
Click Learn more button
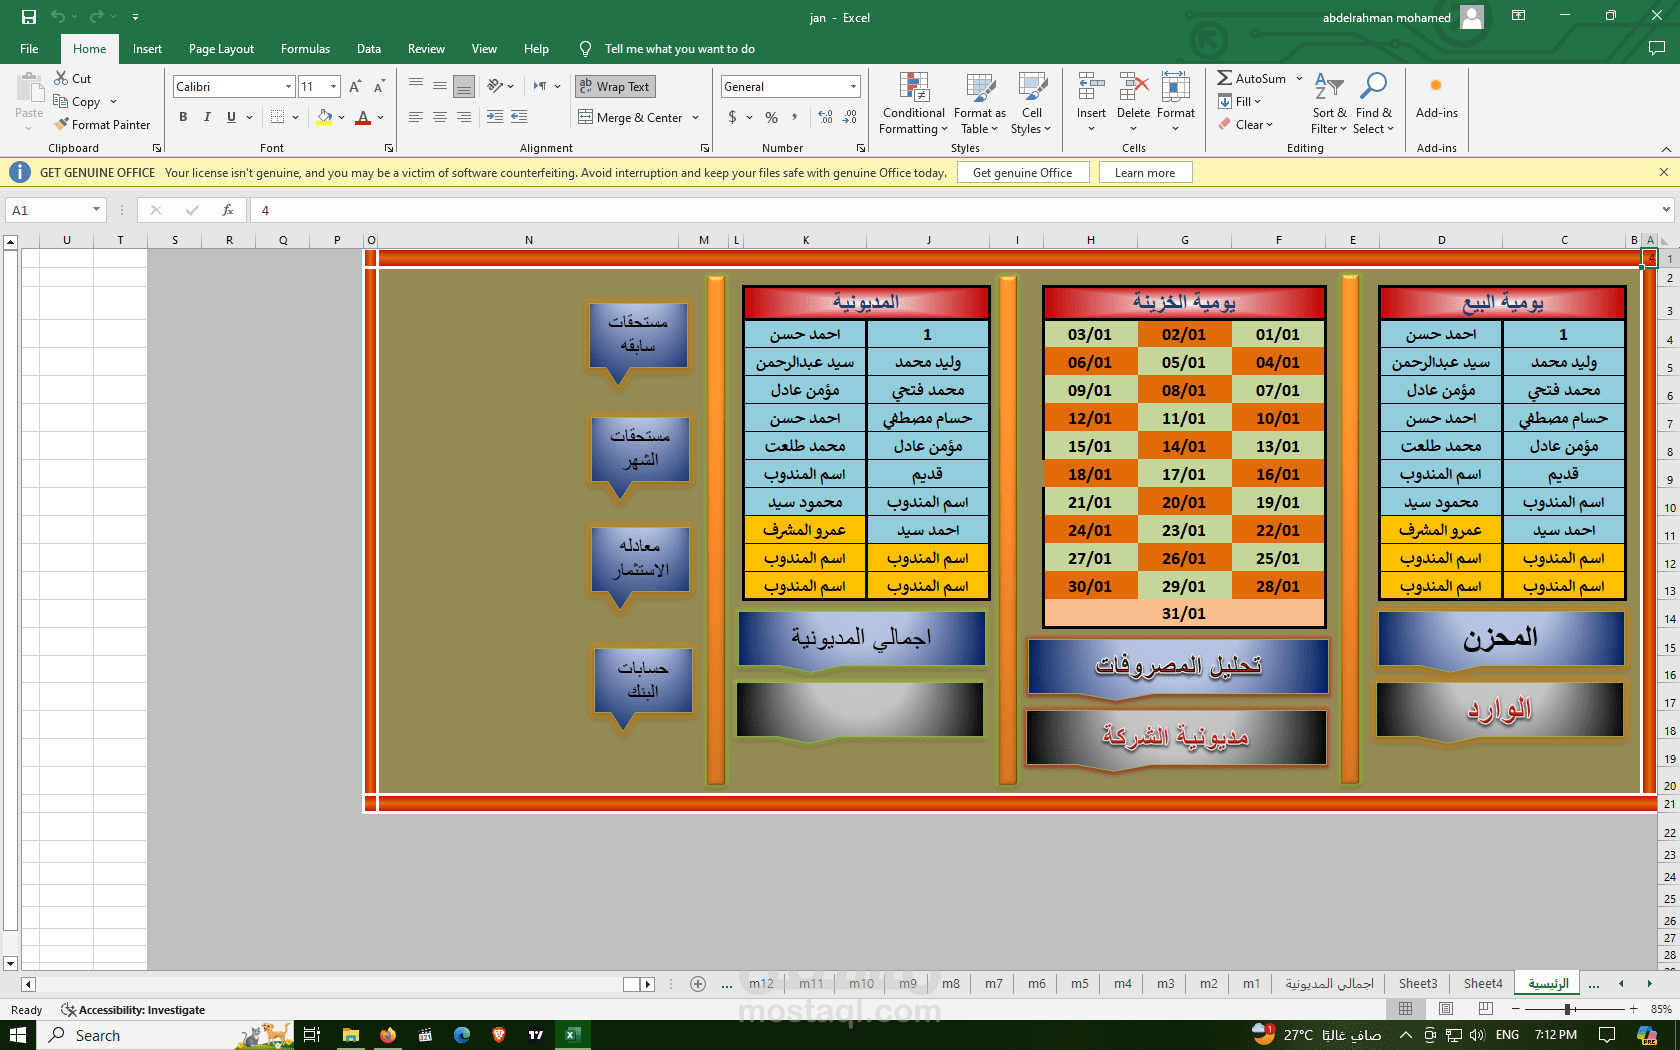[x=1145, y=173]
